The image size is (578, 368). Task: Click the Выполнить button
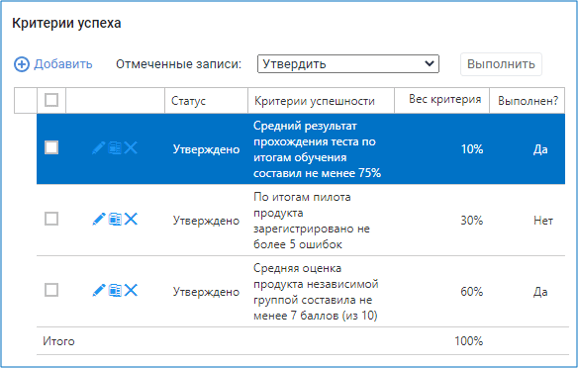[x=501, y=64]
